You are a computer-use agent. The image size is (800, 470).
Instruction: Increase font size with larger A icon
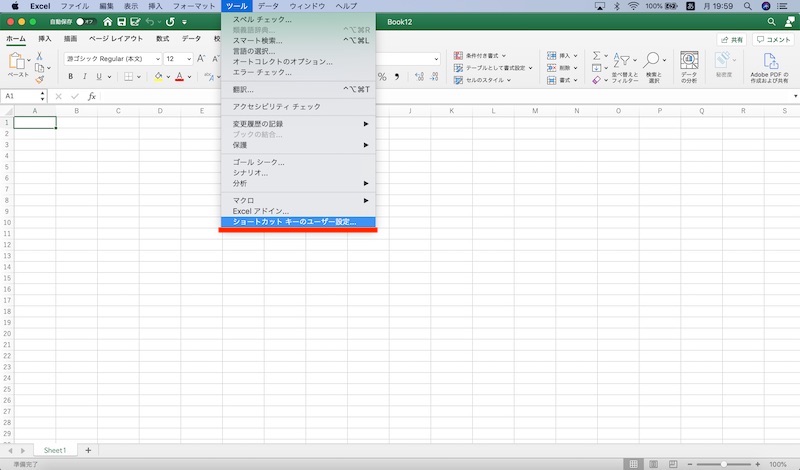point(201,59)
